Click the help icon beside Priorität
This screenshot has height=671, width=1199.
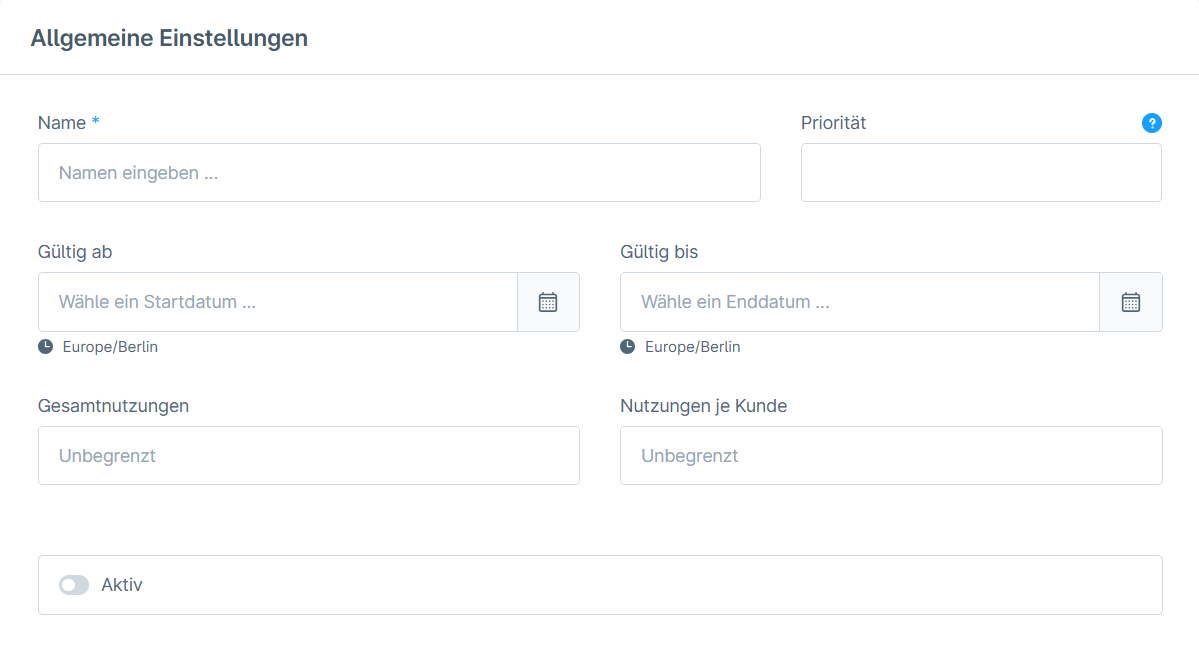1151,123
